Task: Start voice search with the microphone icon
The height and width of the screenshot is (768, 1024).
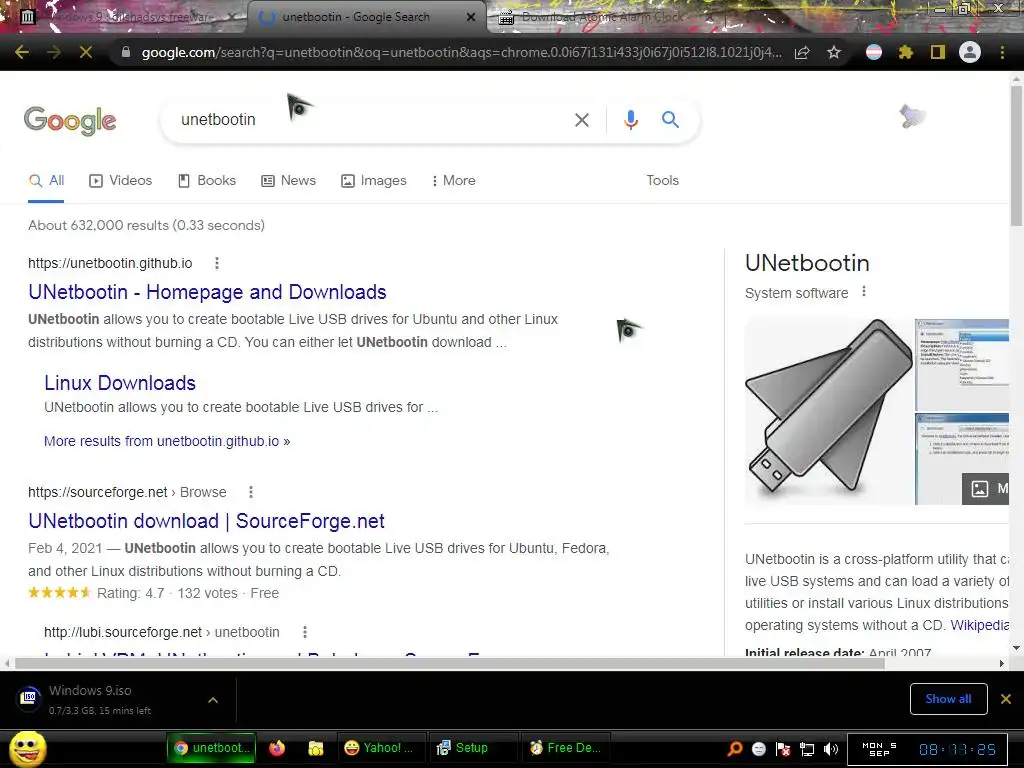Action: (x=630, y=120)
